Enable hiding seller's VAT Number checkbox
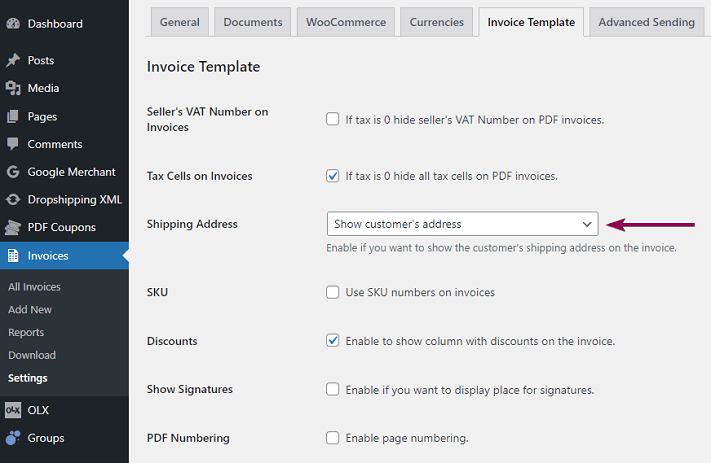The height and width of the screenshot is (463, 711). click(x=333, y=120)
